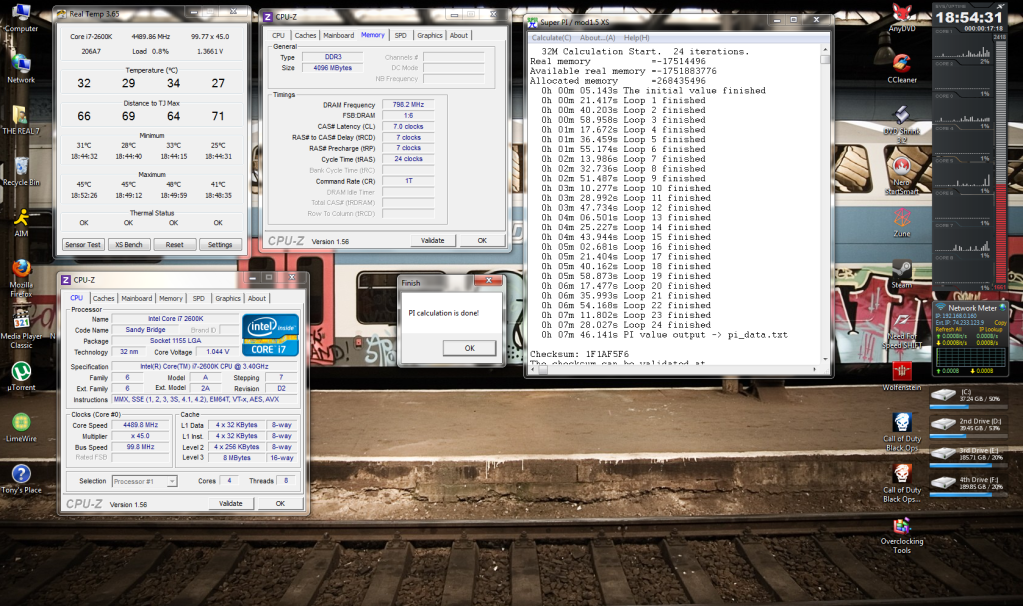This screenshot has height=606, width=1023.
Task: Click Validate in lower CPU-Z window
Action: coord(230,504)
